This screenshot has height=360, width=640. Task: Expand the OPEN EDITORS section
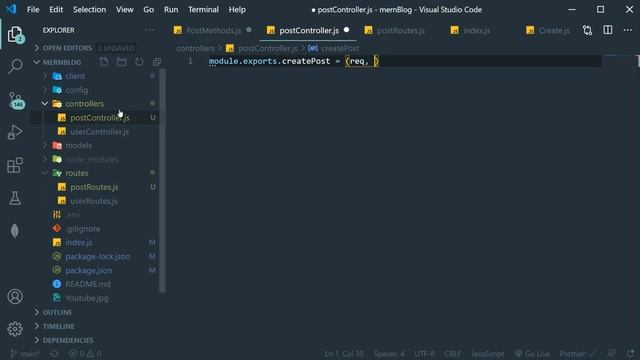(x=68, y=48)
